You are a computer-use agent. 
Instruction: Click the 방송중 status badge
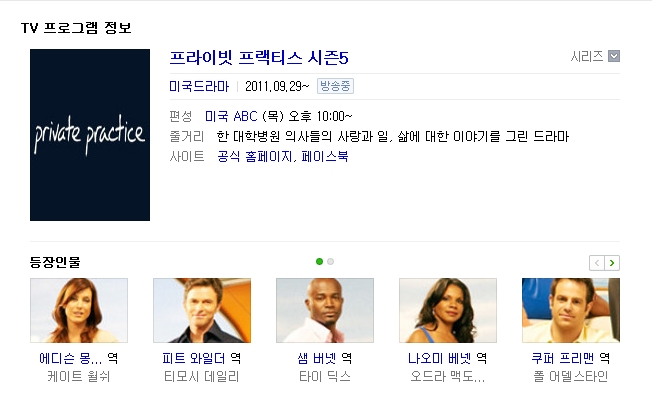tap(335, 86)
